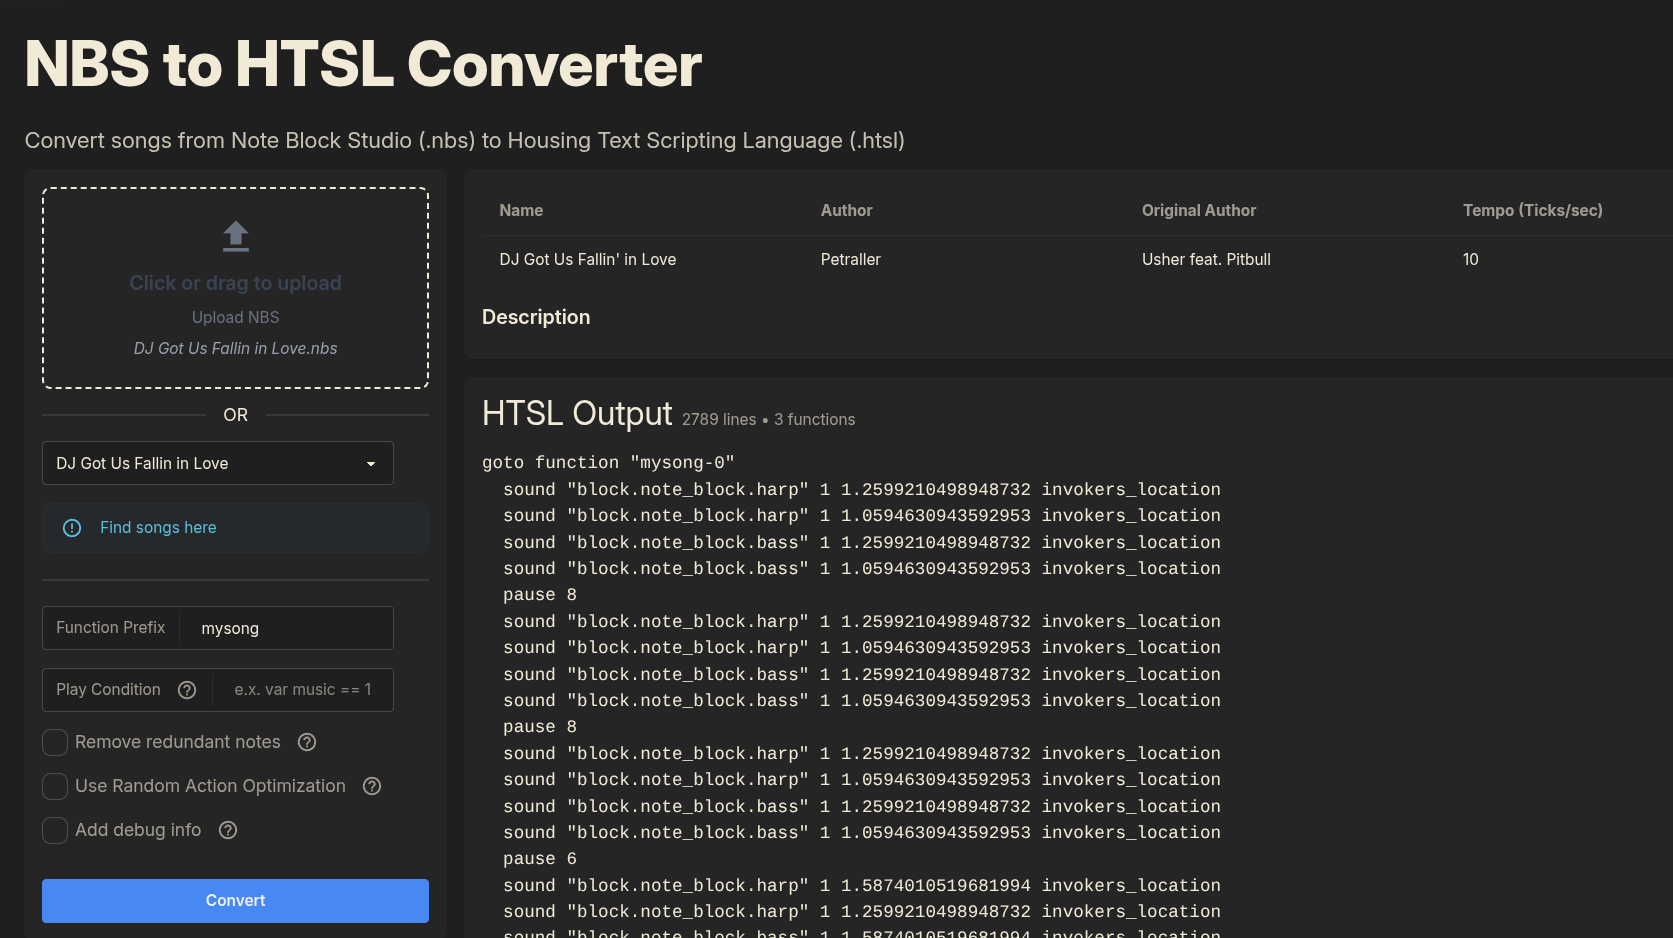
Task: Click the Tempo (Ticks/sec) column header
Action: pos(1532,210)
